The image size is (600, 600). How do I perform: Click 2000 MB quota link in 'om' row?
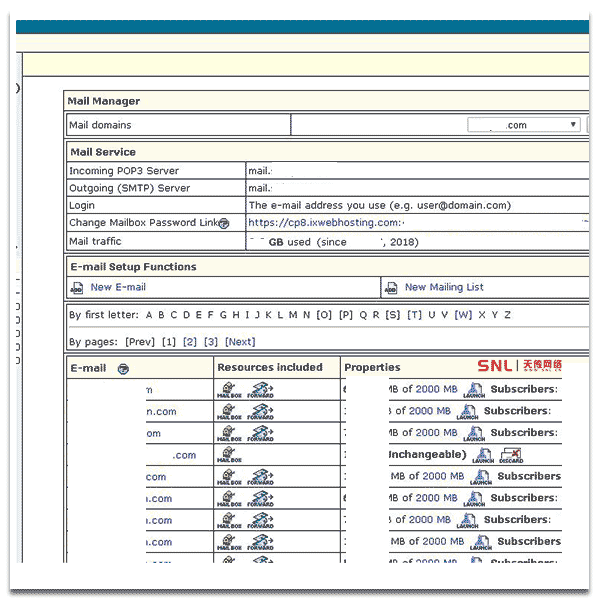coord(437,433)
